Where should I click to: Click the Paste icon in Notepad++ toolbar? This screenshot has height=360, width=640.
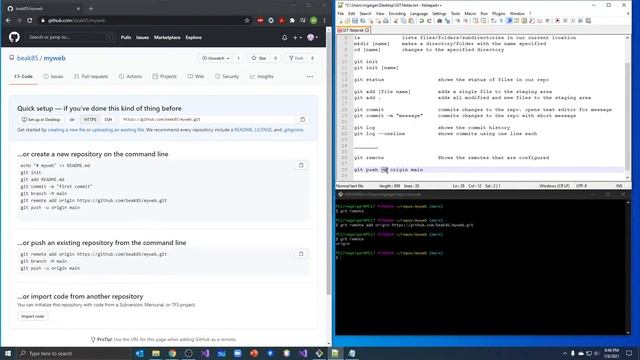(411, 21)
